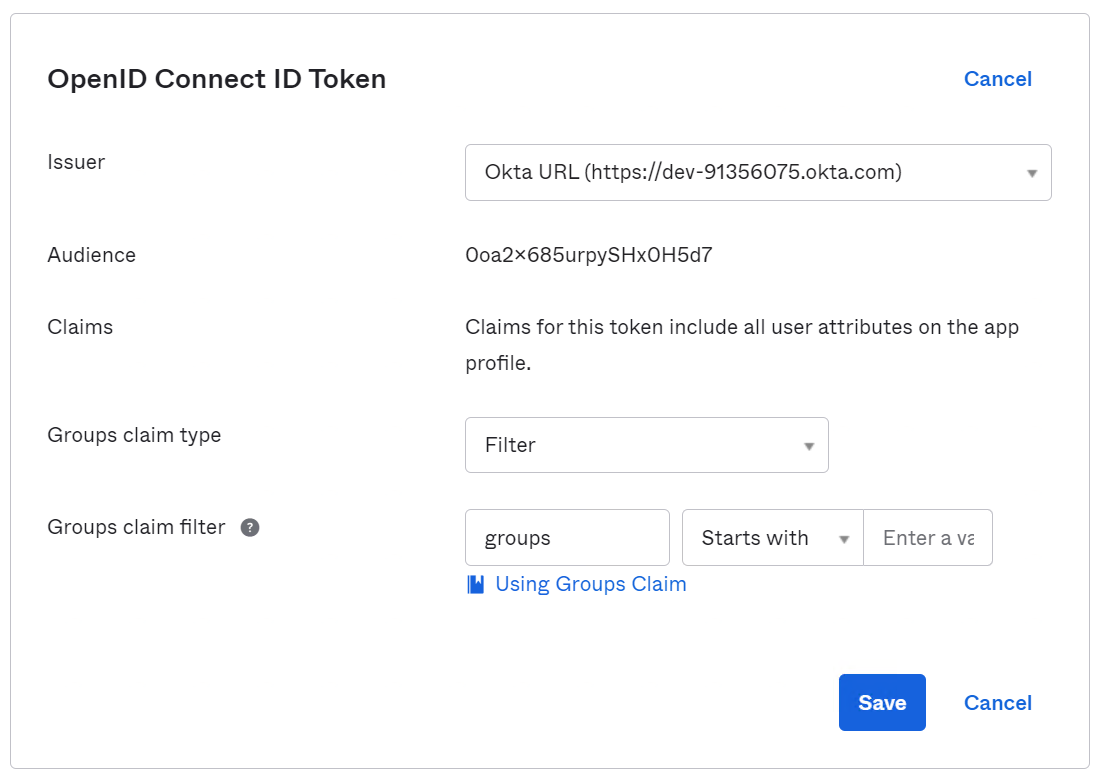
Task: Click the book icon before Using Groups Claim
Action: pyautogui.click(x=476, y=585)
